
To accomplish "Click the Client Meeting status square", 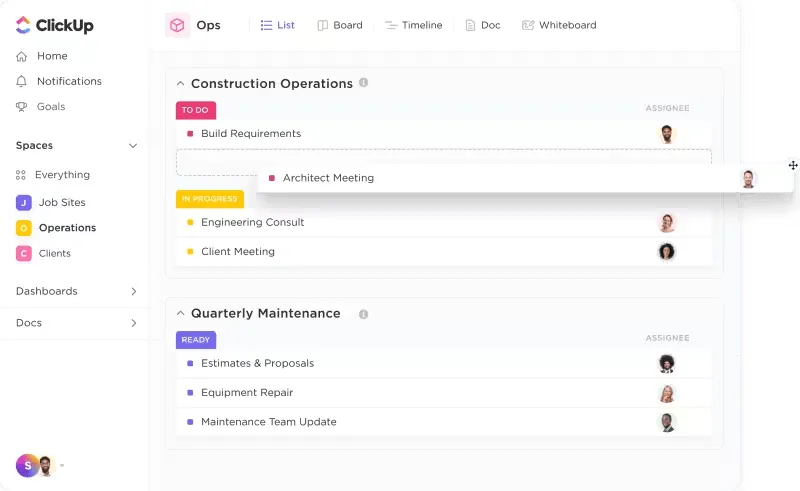I will tap(190, 251).
